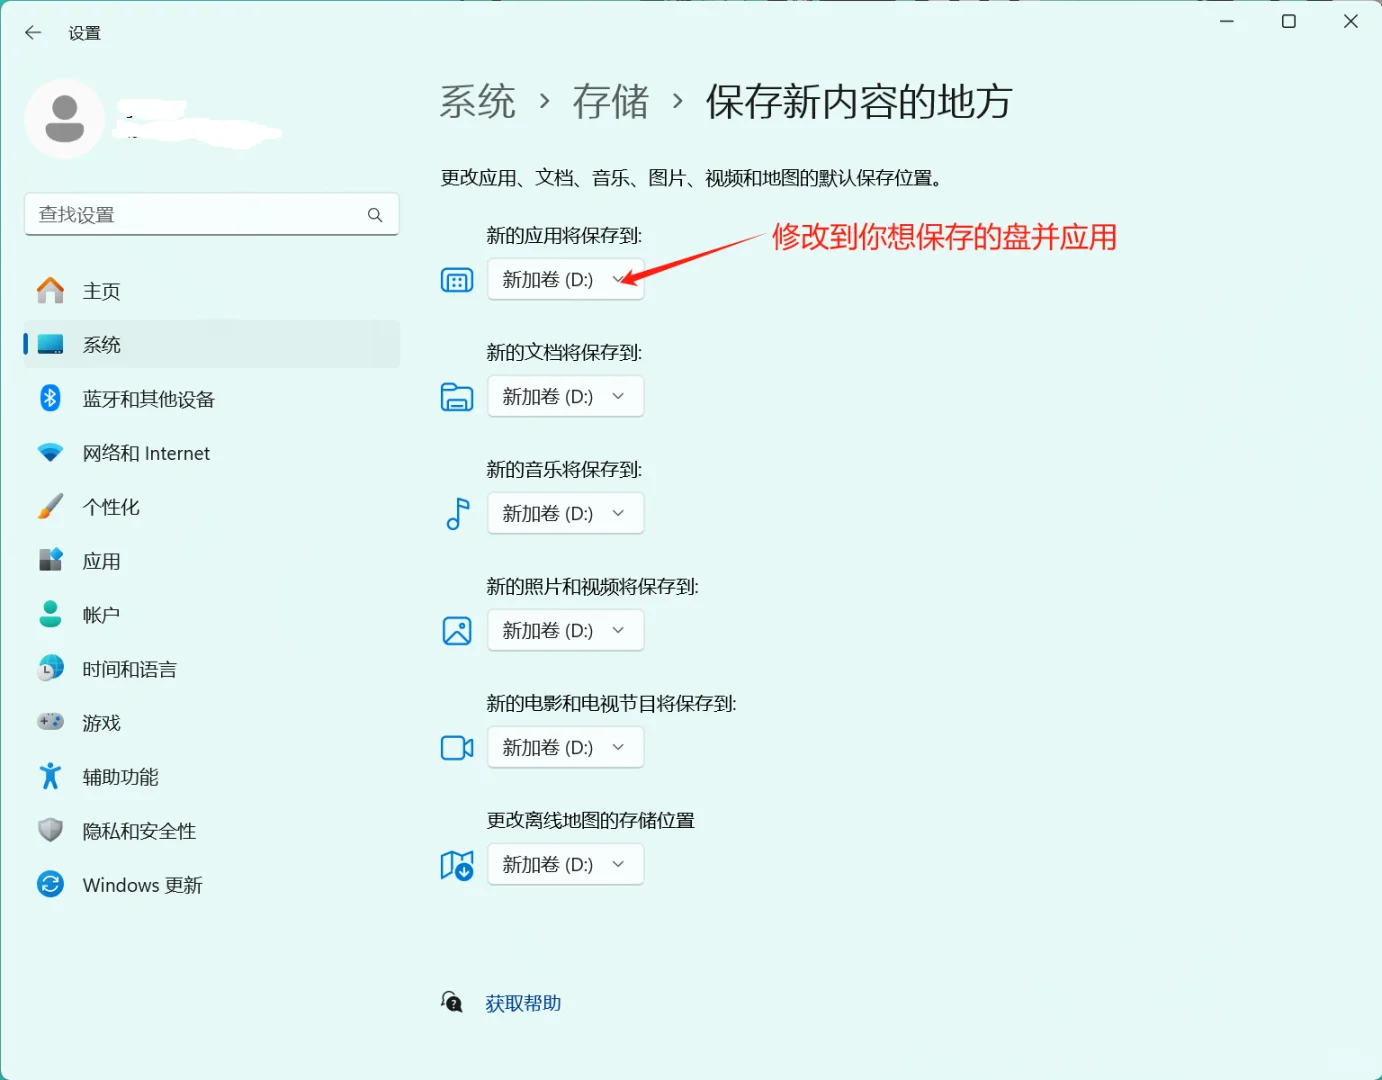The image size is (1382, 1080).
Task: Open the 新的文档将保存到 dropdown
Action: point(565,396)
